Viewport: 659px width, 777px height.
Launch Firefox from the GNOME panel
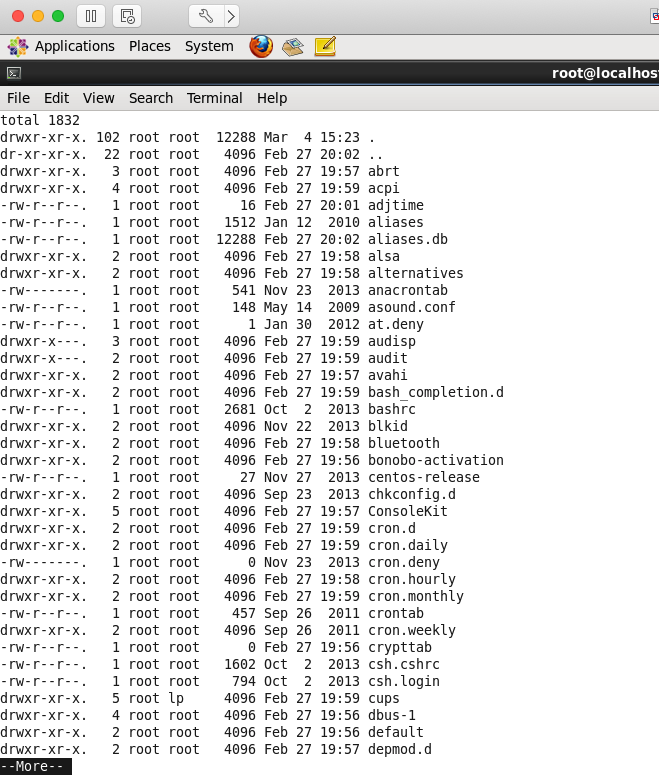[x=261, y=47]
